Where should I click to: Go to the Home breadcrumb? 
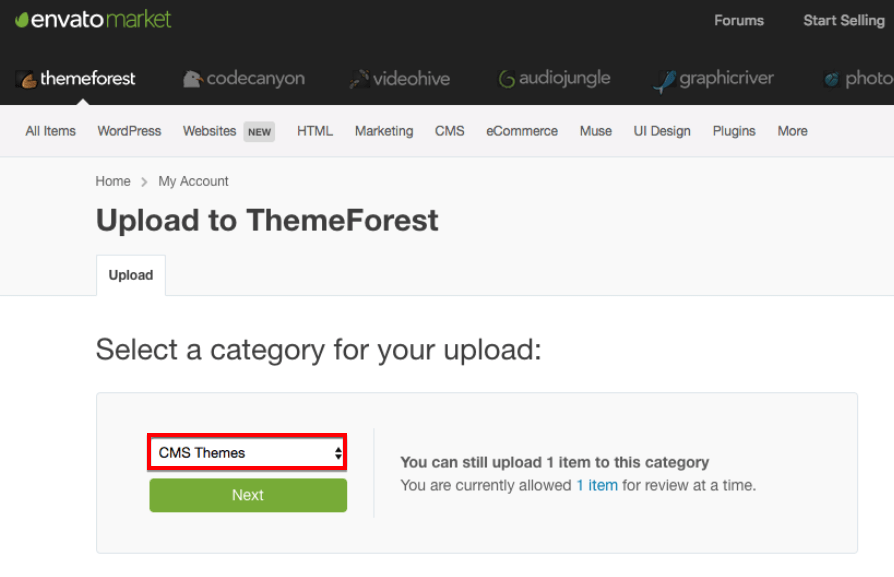coord(113,181)
